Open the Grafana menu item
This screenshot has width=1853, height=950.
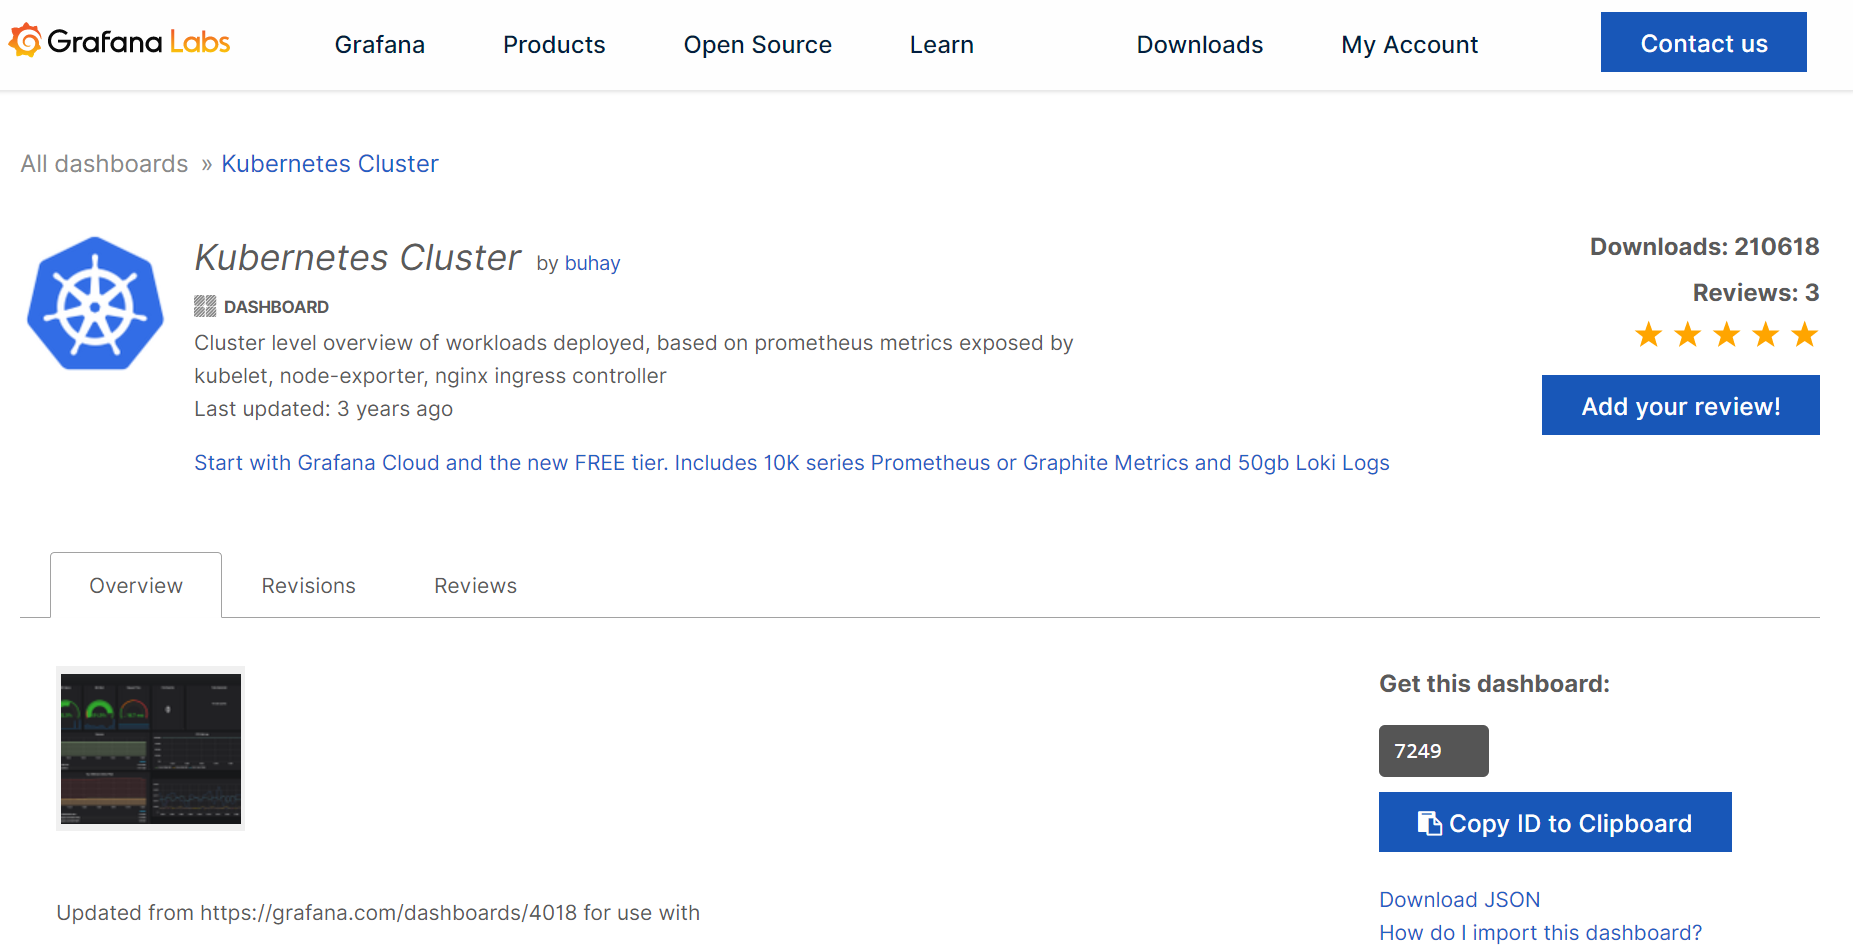[x=380, y=45]
